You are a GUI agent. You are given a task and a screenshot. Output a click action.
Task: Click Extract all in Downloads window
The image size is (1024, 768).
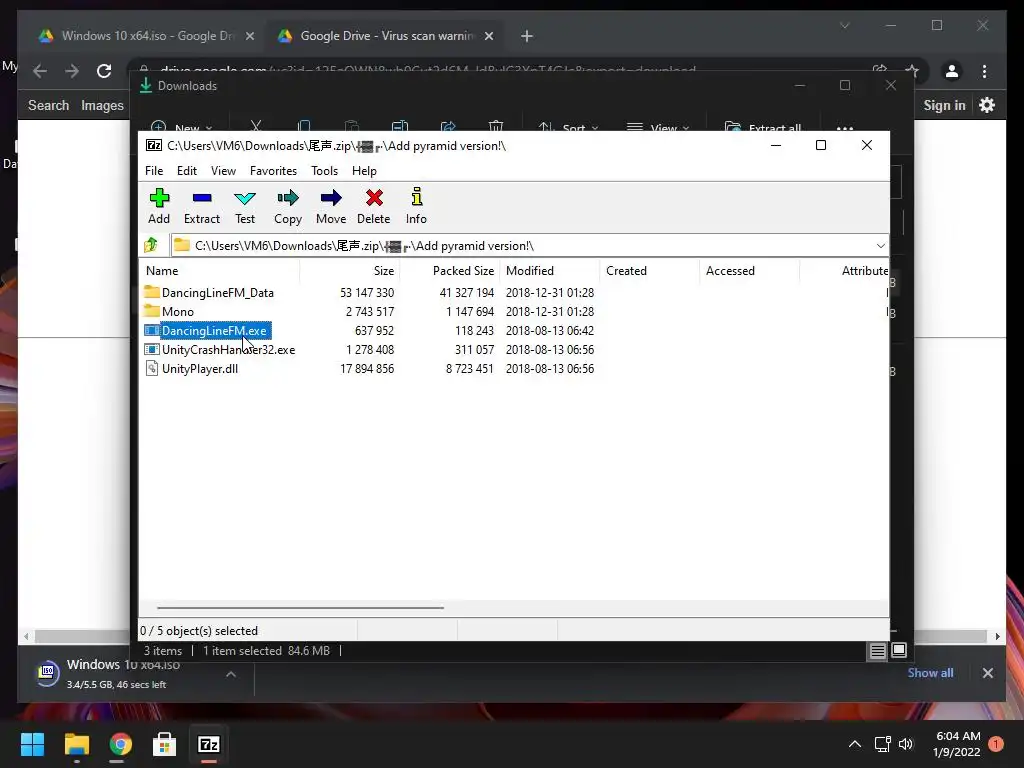click(763, 127)
